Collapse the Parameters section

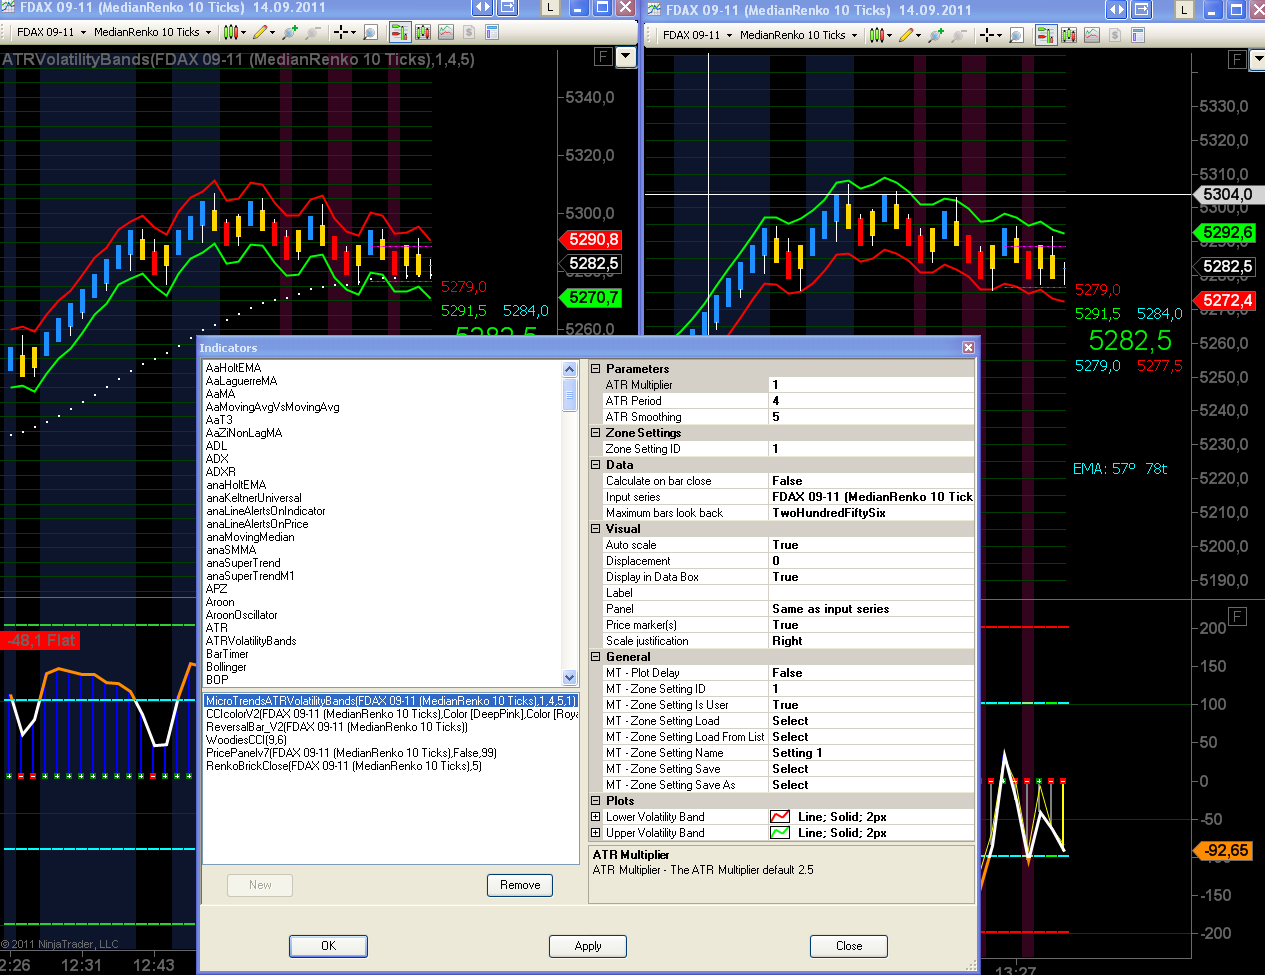tap(595, 369)
